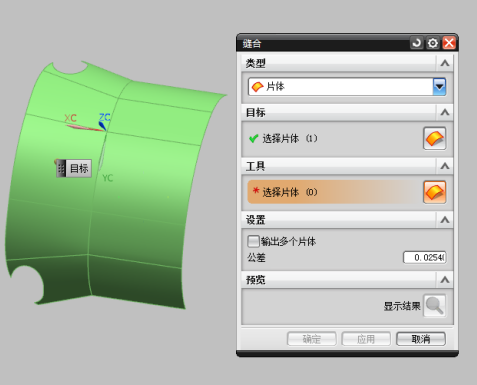
Task: Close the 缝合 dialog with red X
Action: coord(449,43)
